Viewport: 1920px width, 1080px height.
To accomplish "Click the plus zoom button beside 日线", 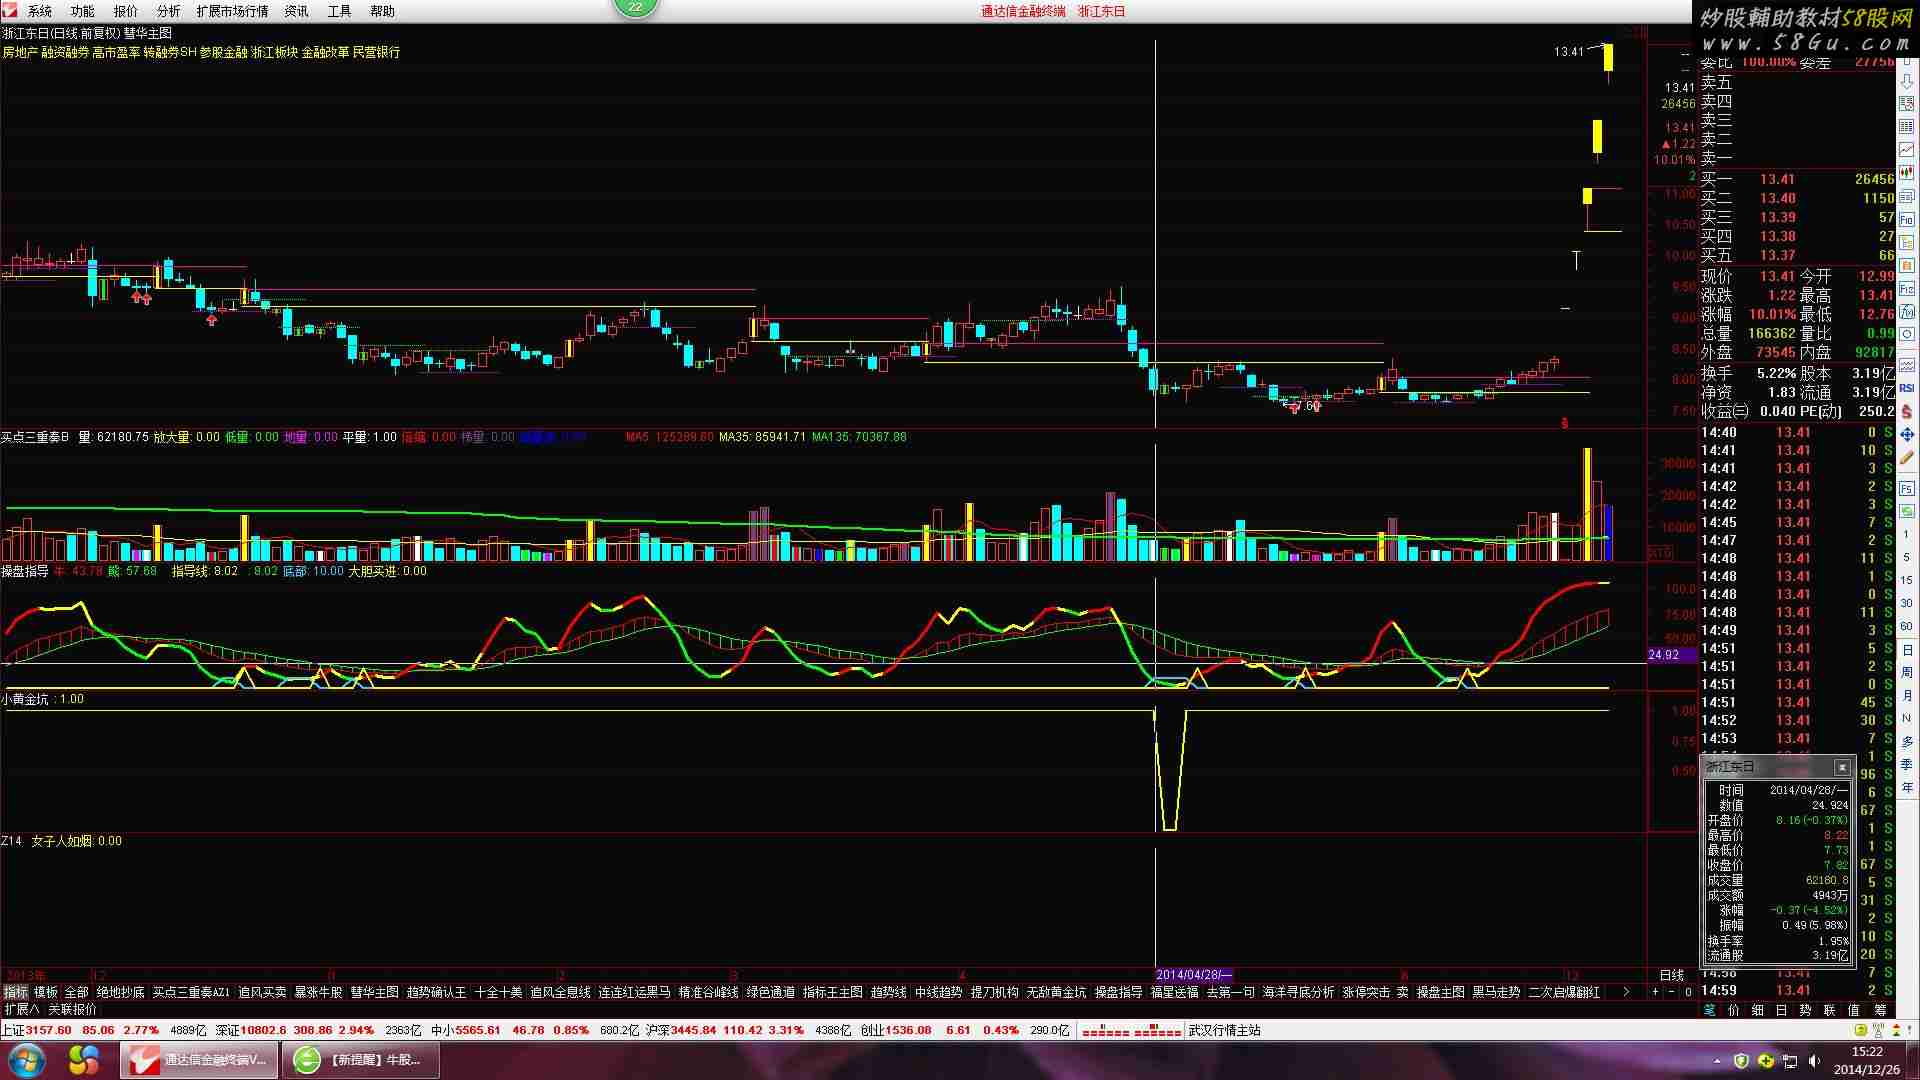I will 1655,992.
